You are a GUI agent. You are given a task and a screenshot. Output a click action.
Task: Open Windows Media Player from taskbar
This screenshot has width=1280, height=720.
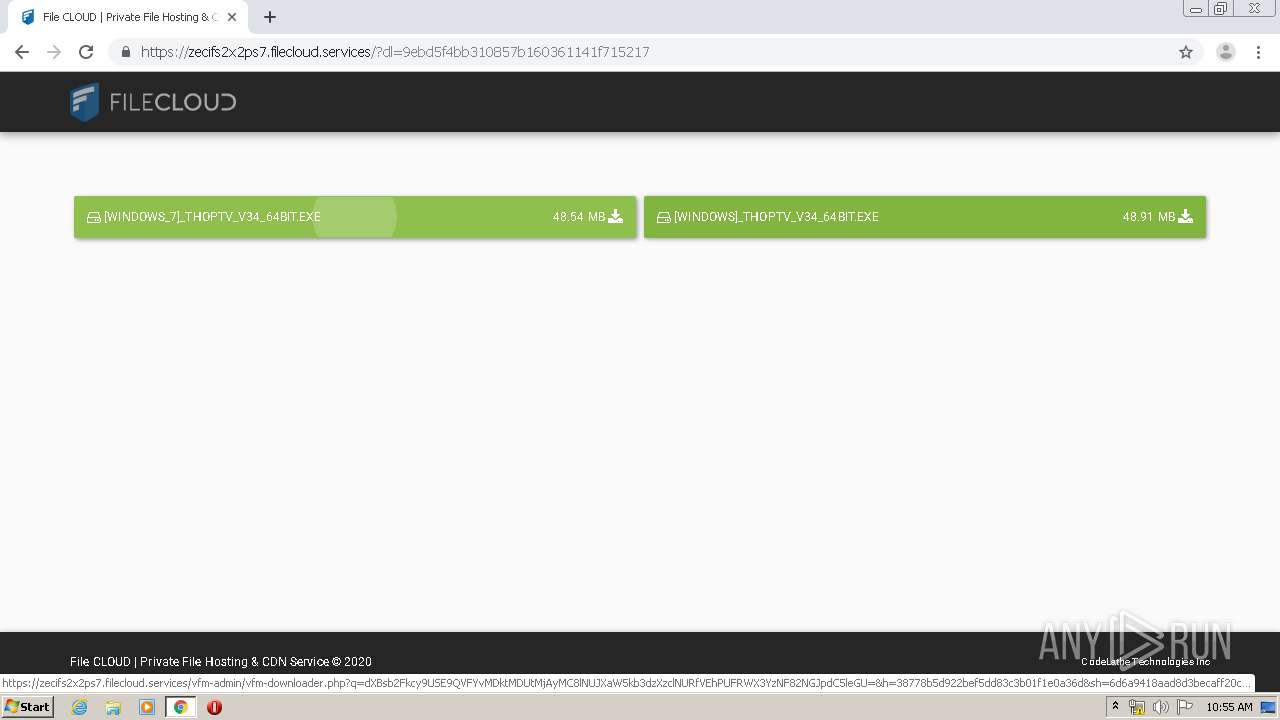point(147,707)
